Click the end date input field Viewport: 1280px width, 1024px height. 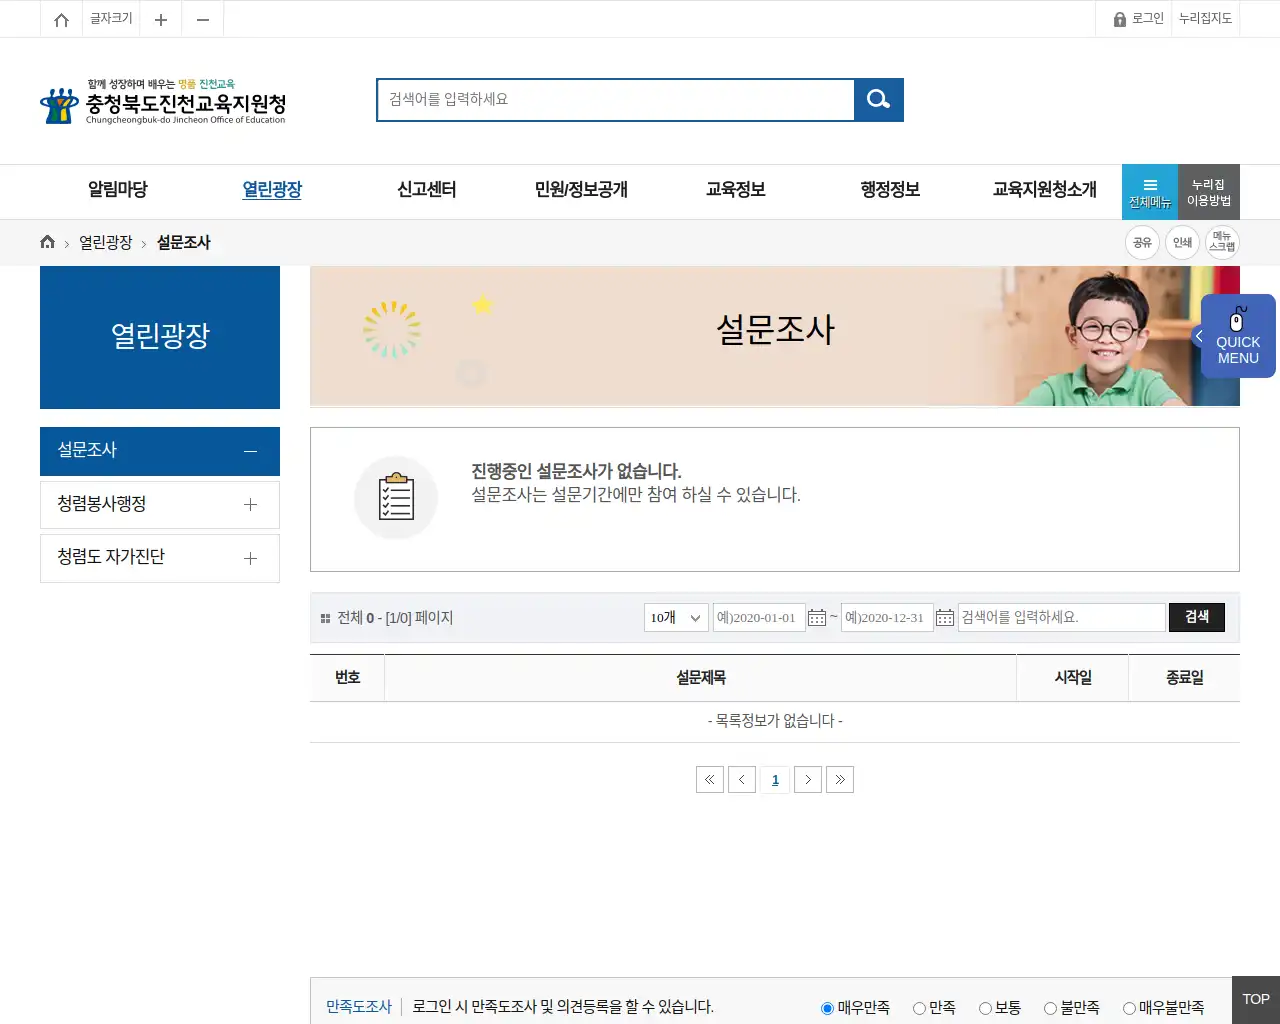(x=887, y=617)
